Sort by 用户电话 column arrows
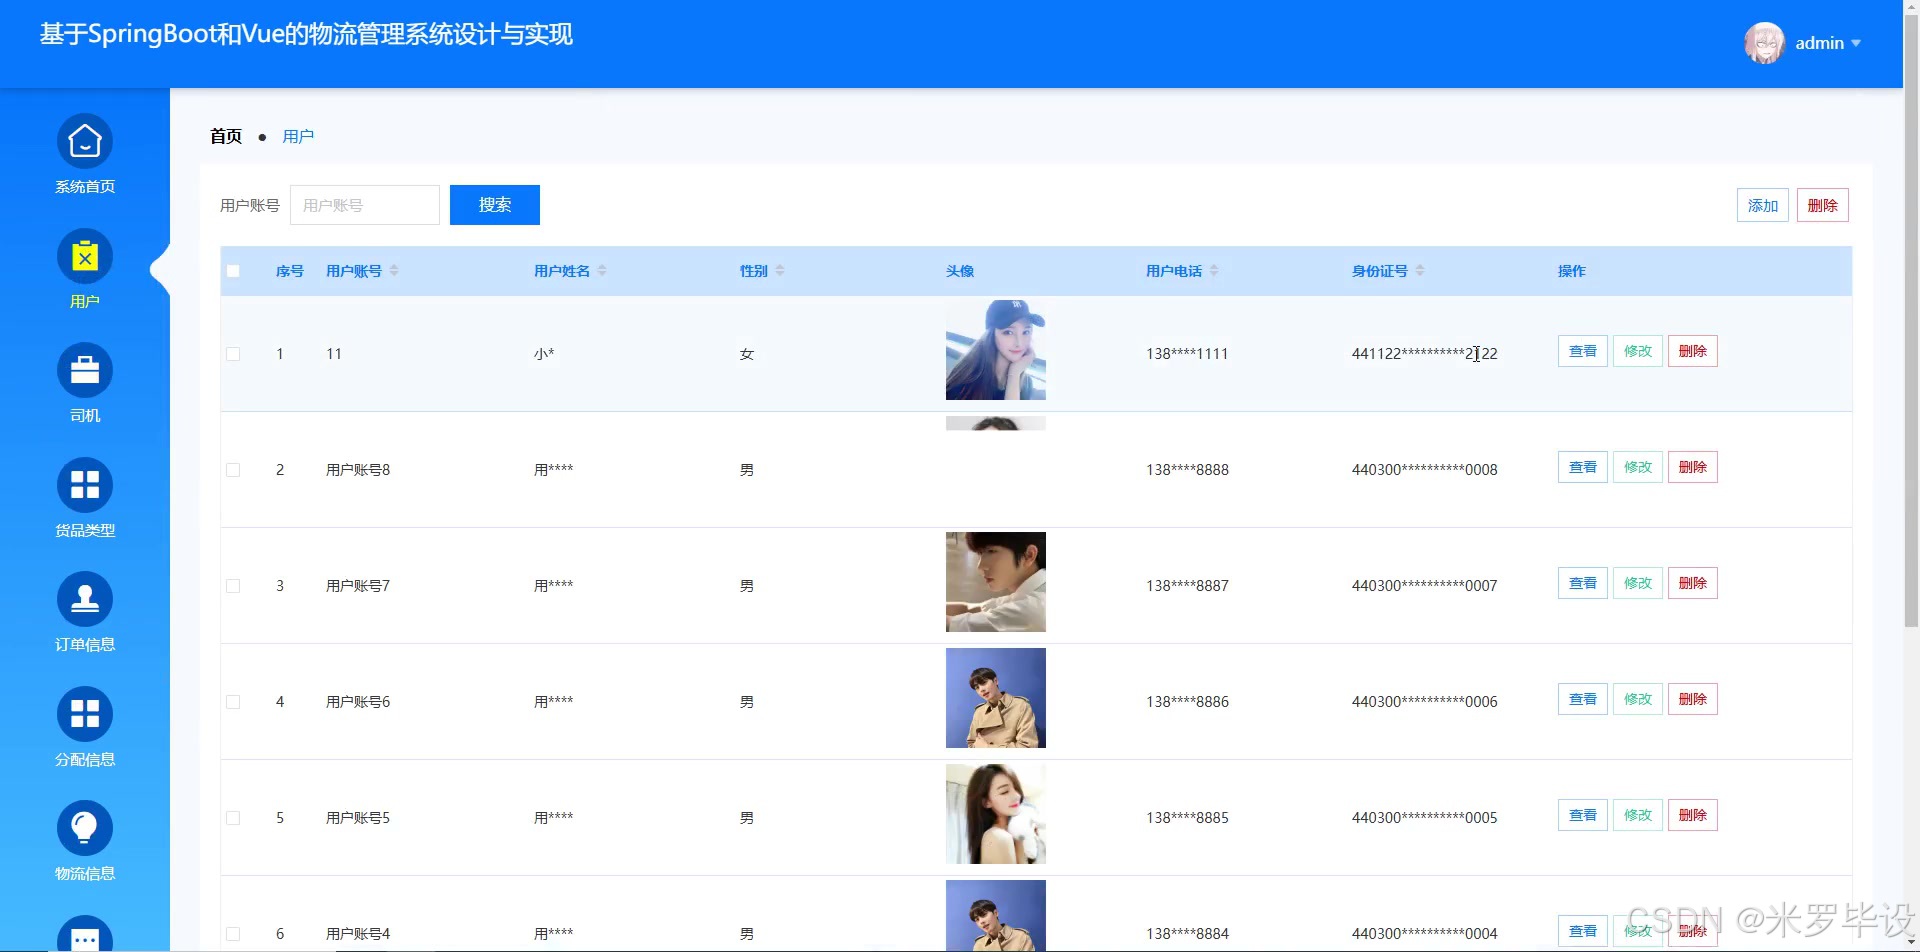The height and width of the screenshot is (952, 1920). pos(1214,271)
